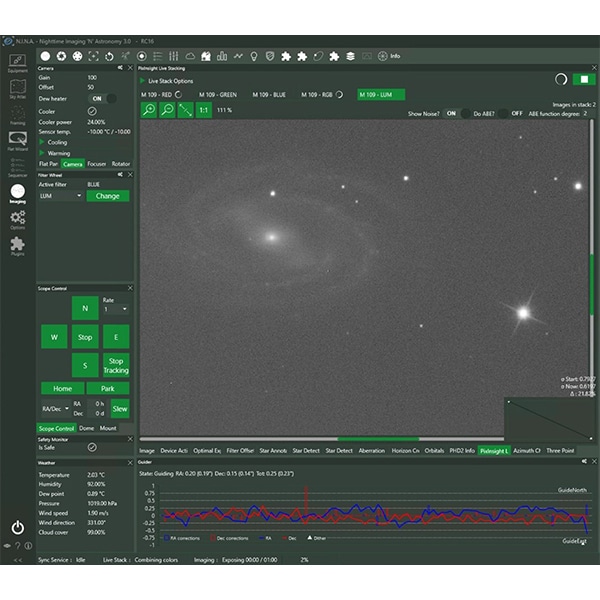Click the noise trend thumbnail graph
Viewport: 600px width, 600px height.
(x=549, y=420)
